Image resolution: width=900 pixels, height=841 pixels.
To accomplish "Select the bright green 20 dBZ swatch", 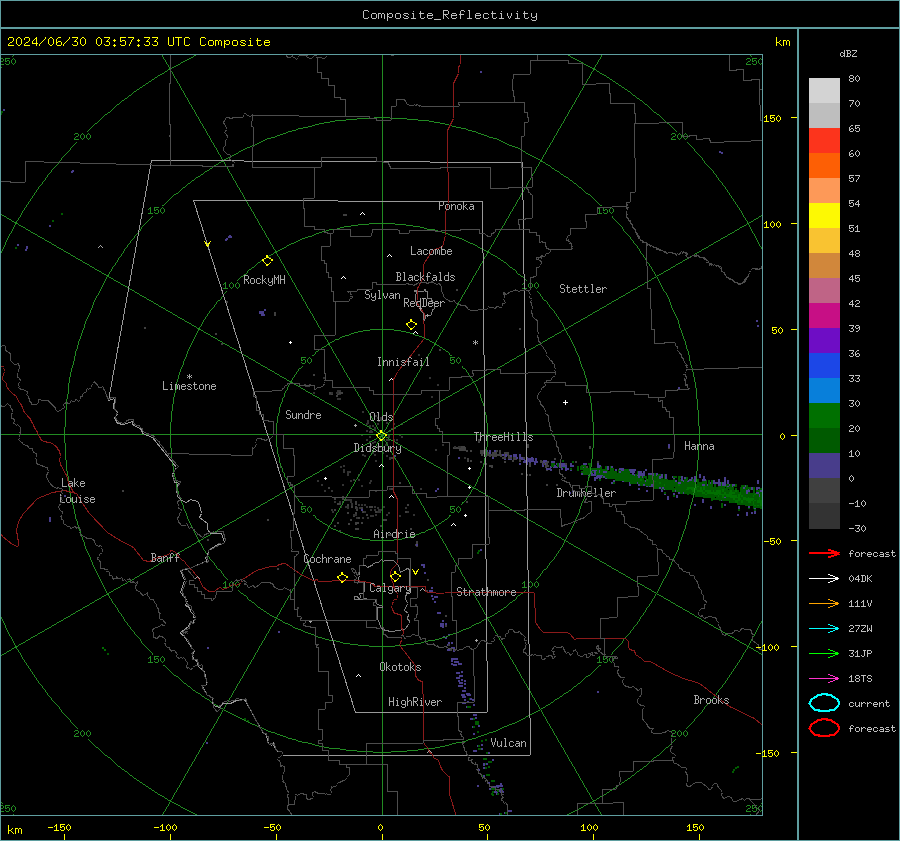I will [824, 415].
